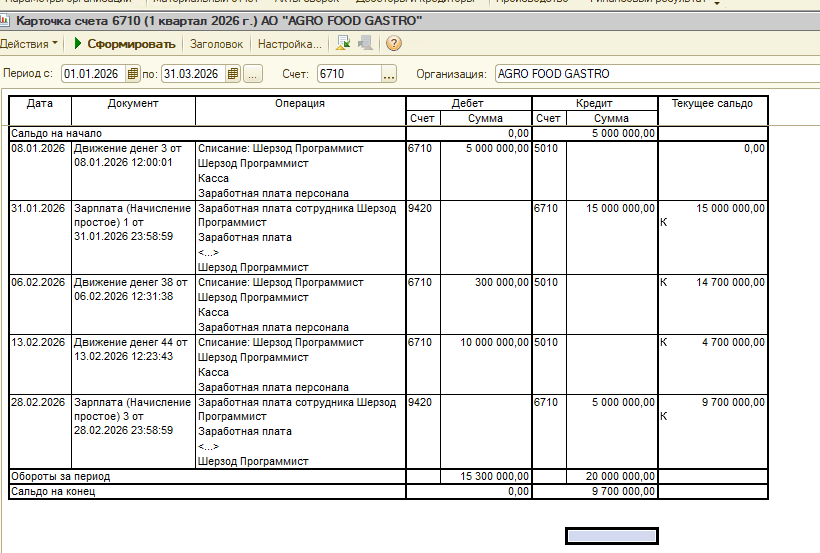This screenshot has width=820, height=553.
Task: Open calendar for start date 01.01.2026
Action: [x=133, y=74]
